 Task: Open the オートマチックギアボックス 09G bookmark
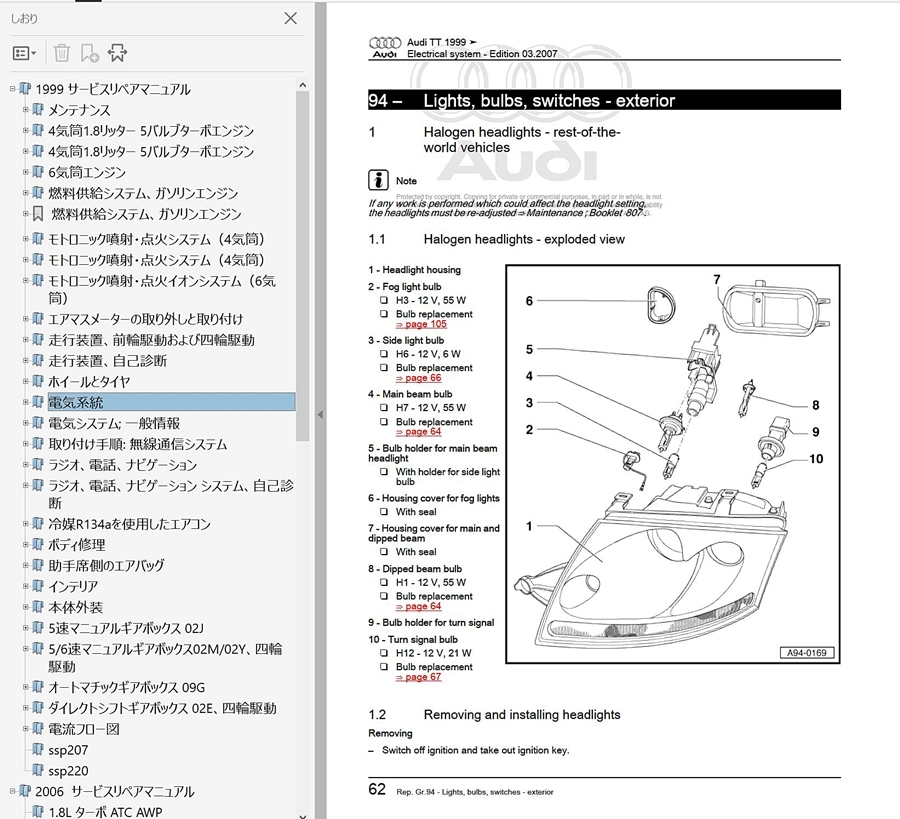pos(126,688)
